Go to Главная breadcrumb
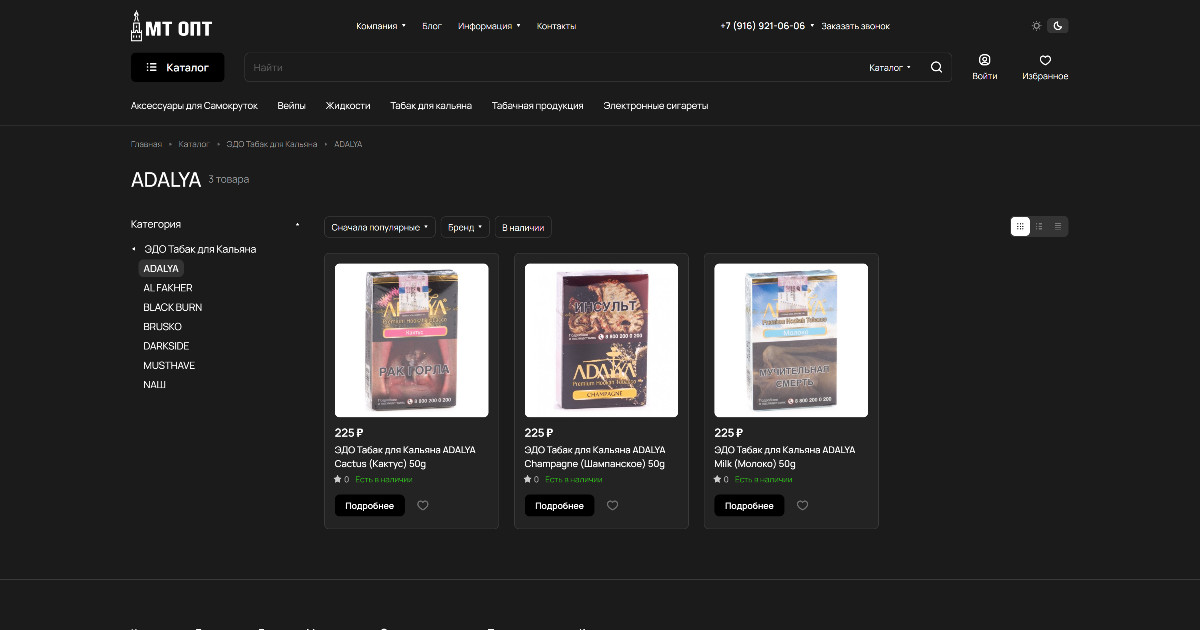Screen dimensions: 1200x630 coord(146,144)
